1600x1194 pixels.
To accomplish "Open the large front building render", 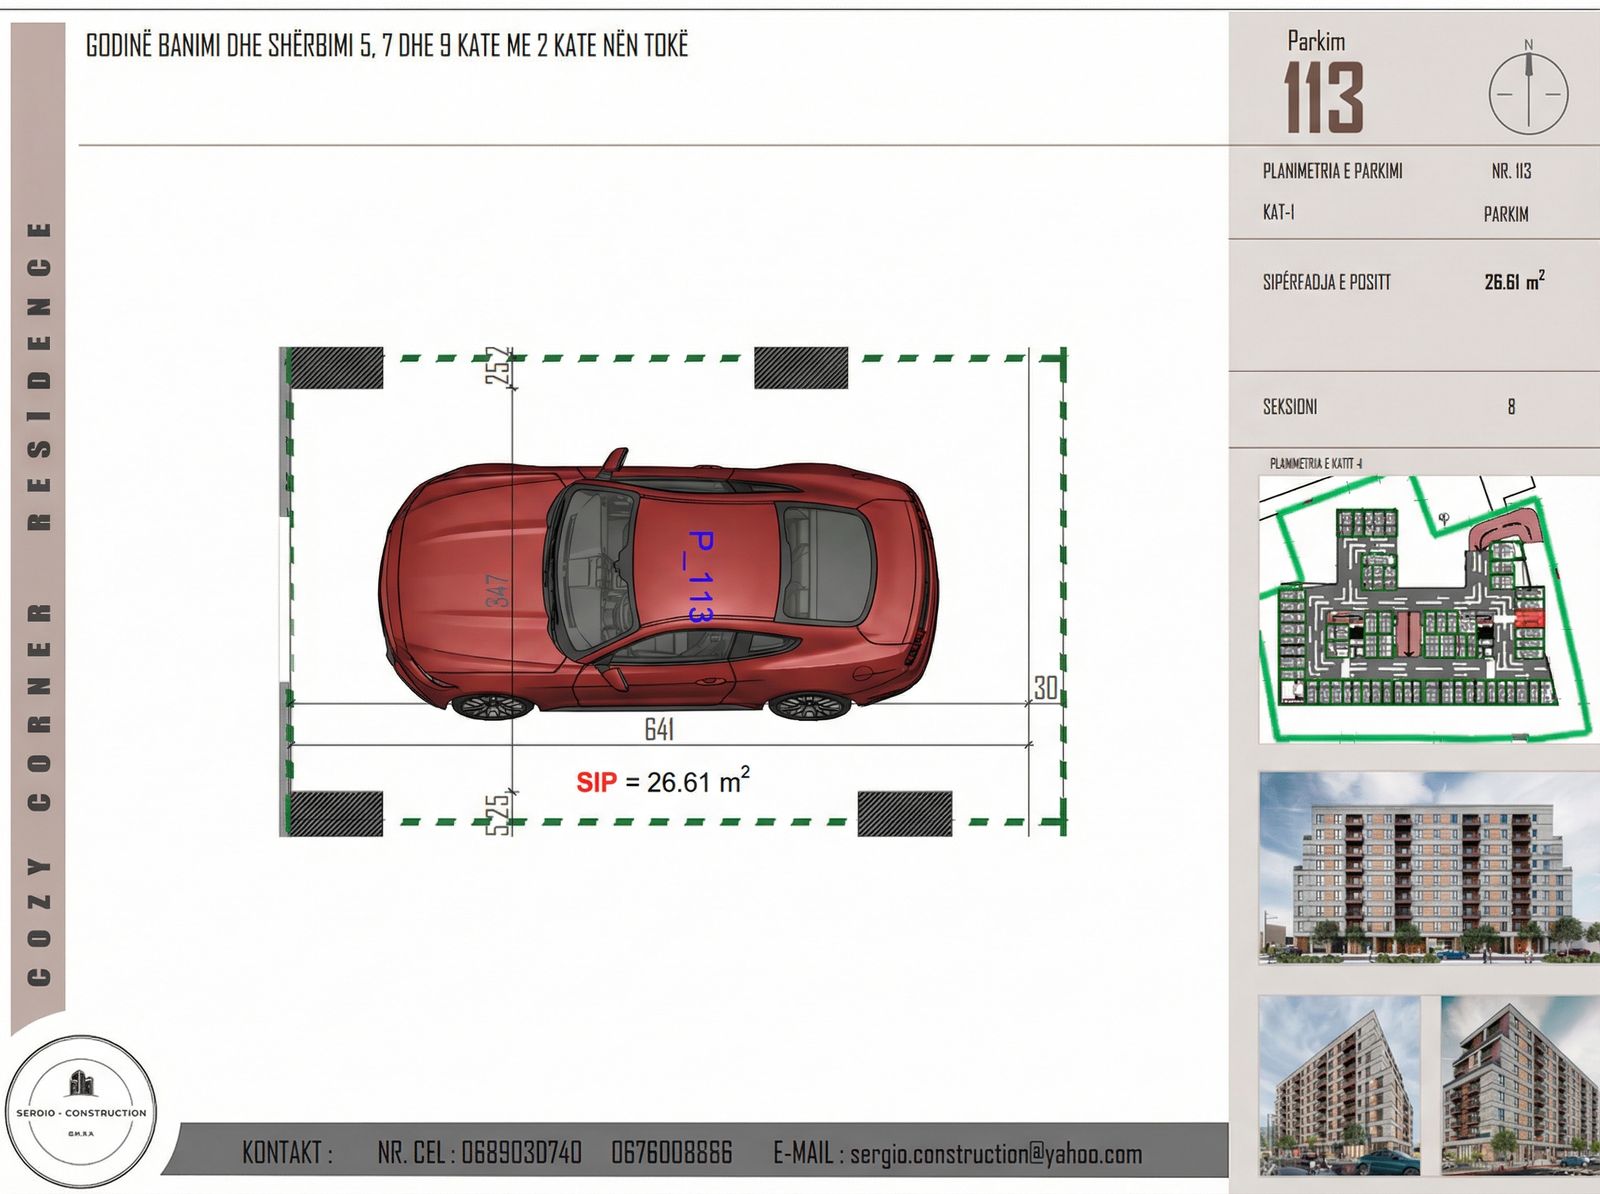I will click(x=1428, y=867).
